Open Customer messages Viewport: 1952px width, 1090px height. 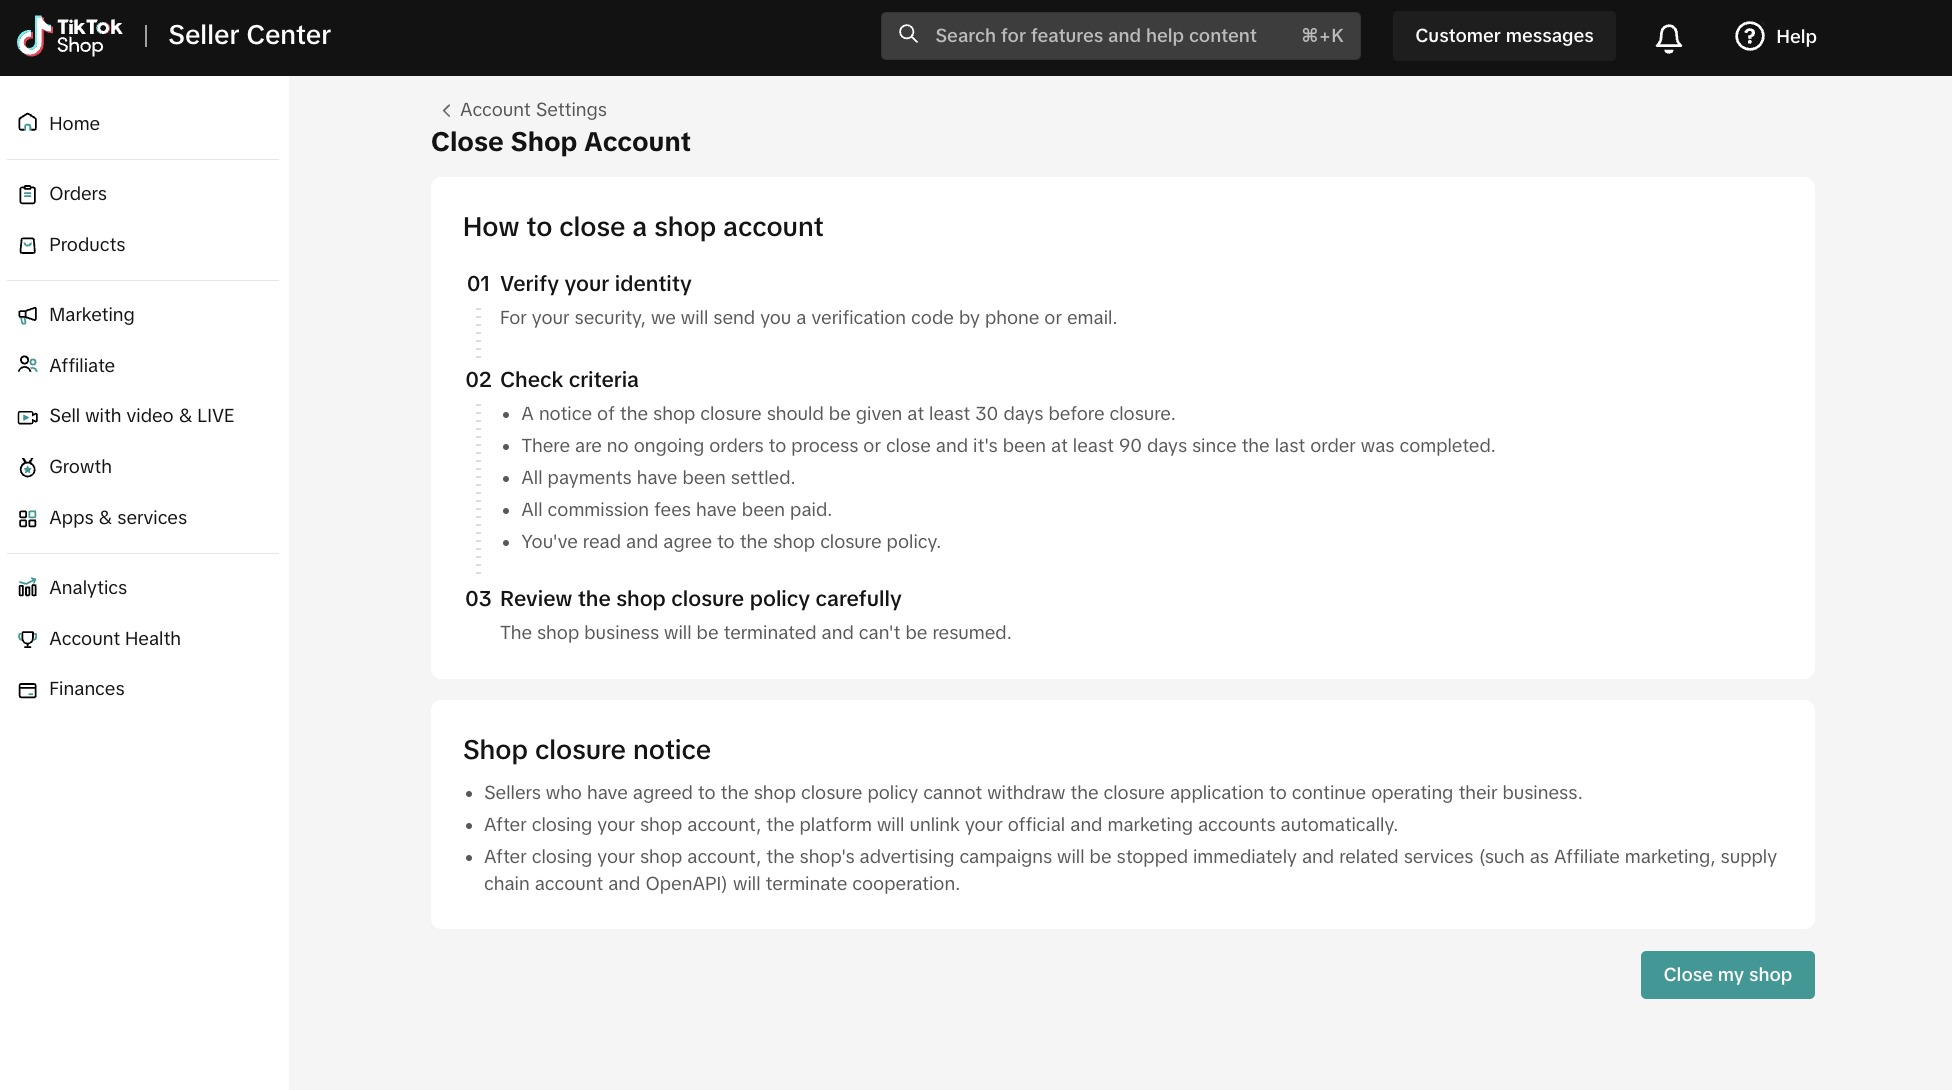coord(1503,36)
